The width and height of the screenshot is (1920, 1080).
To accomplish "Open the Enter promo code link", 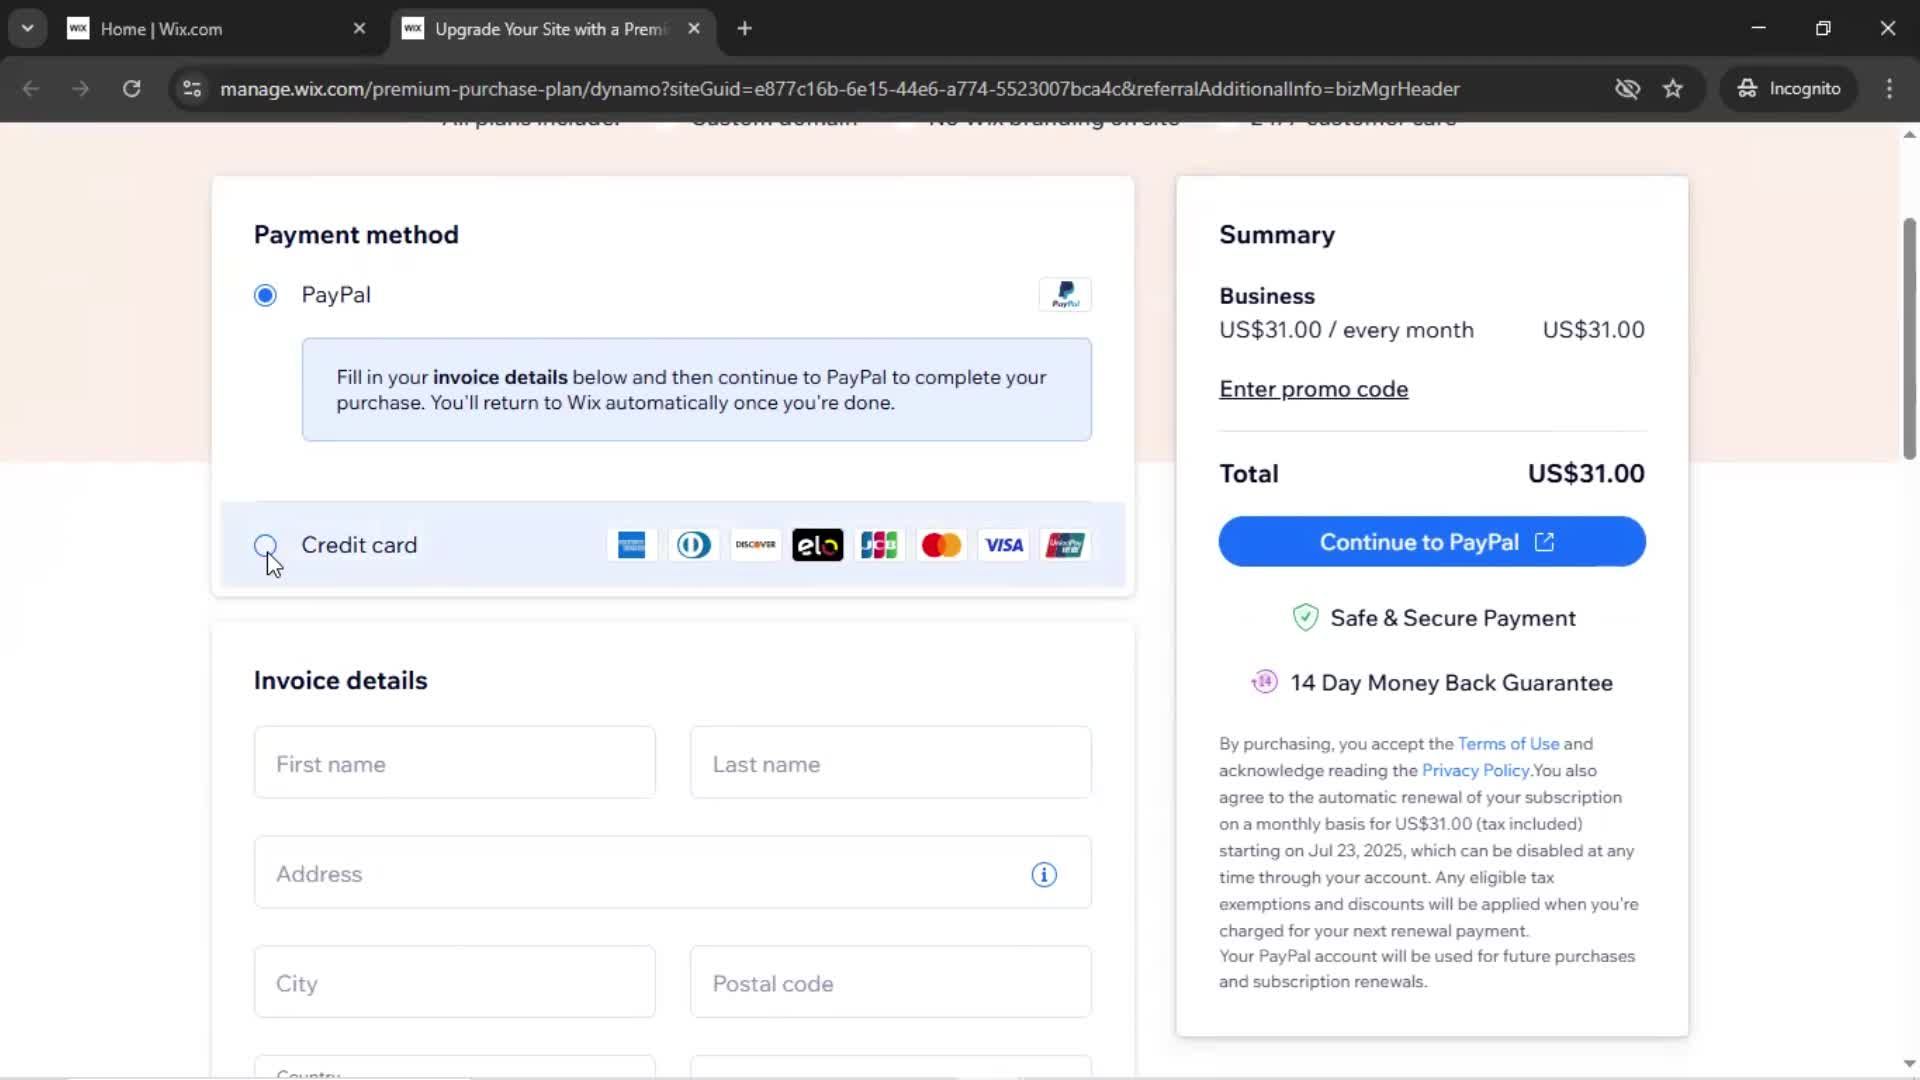I will tap(1313, 389).
